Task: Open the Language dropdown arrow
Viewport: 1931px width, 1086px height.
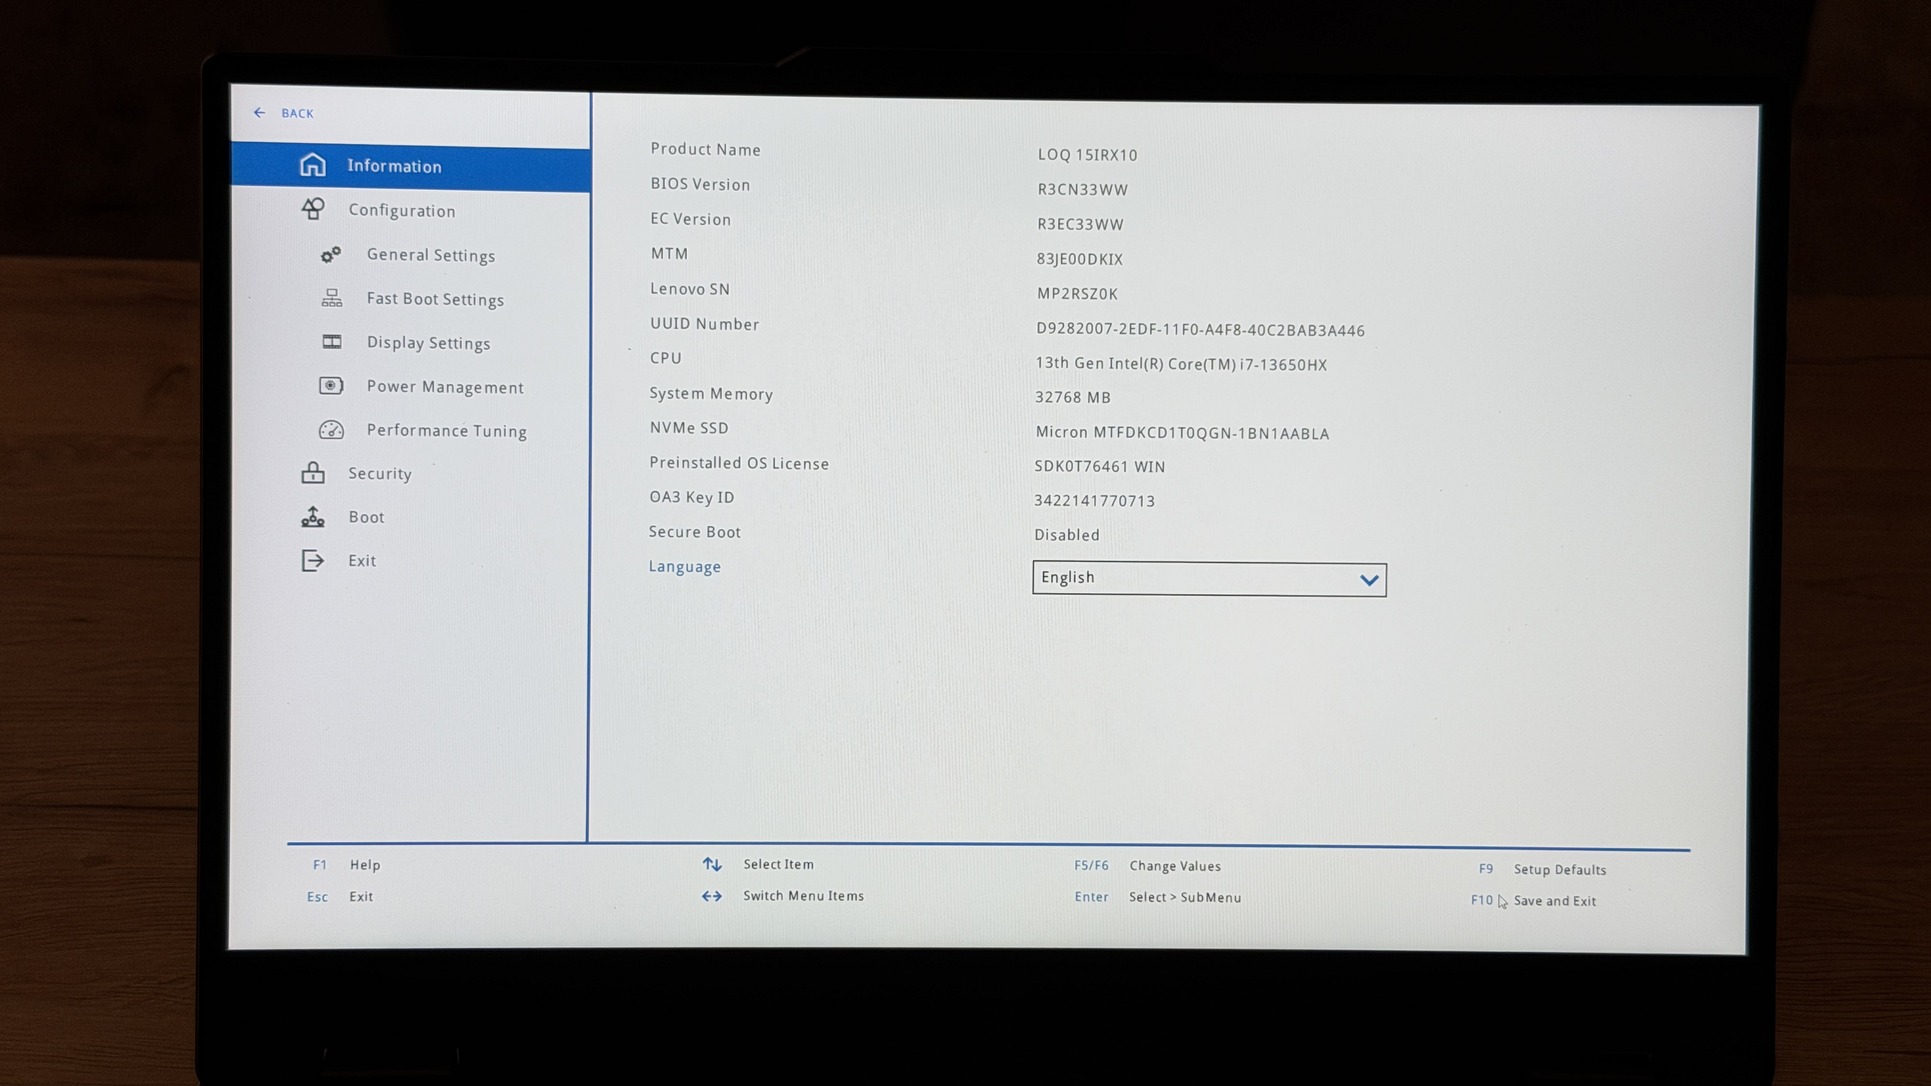Action: click(x=1368, y=580)
